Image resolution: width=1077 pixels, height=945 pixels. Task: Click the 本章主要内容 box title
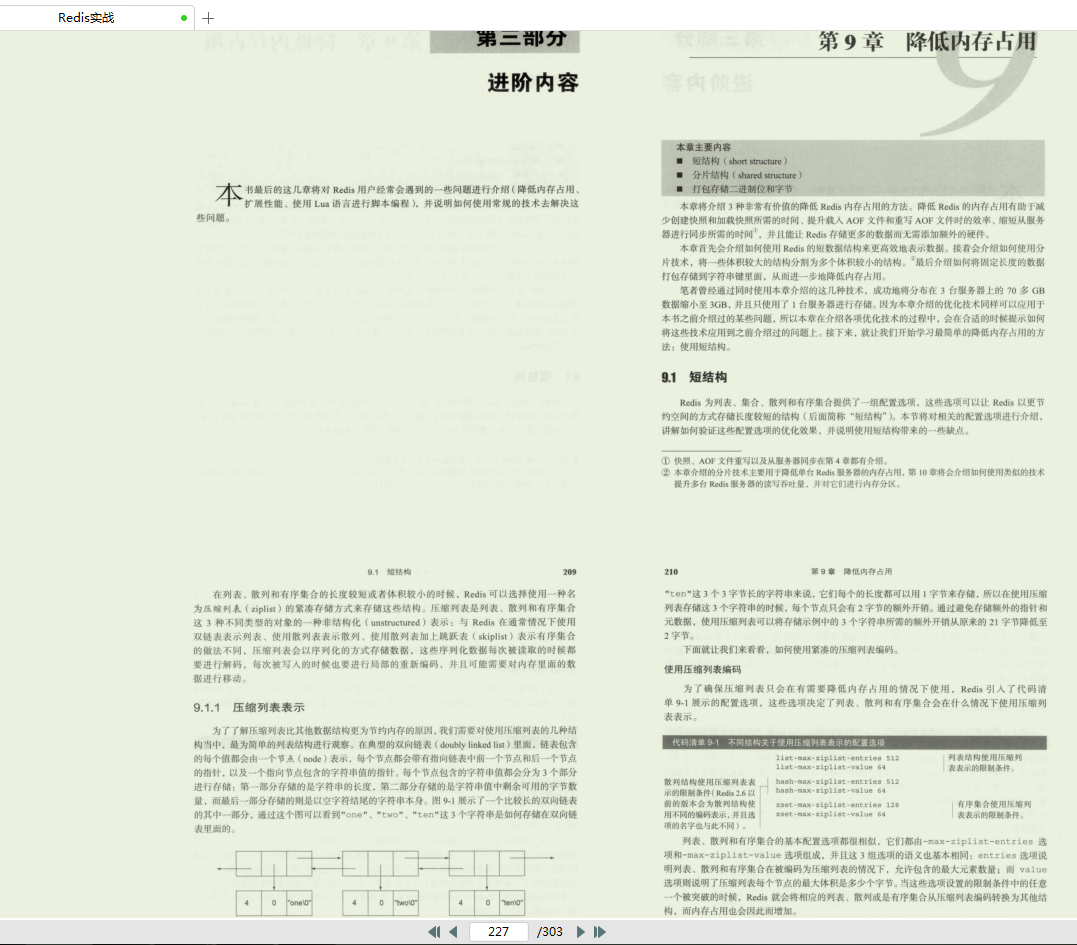(x=703, y=147)
